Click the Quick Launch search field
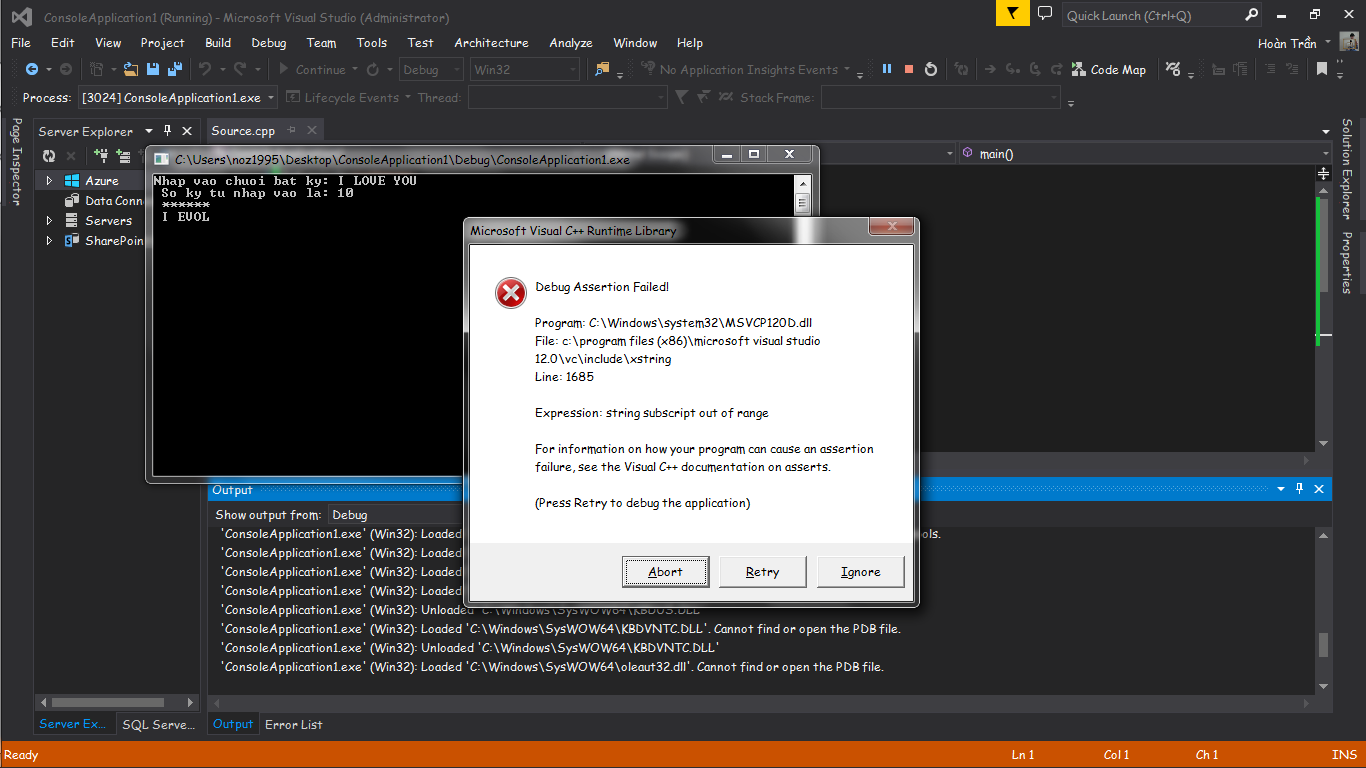The image size is (1366, 768). click(1150, 15)
